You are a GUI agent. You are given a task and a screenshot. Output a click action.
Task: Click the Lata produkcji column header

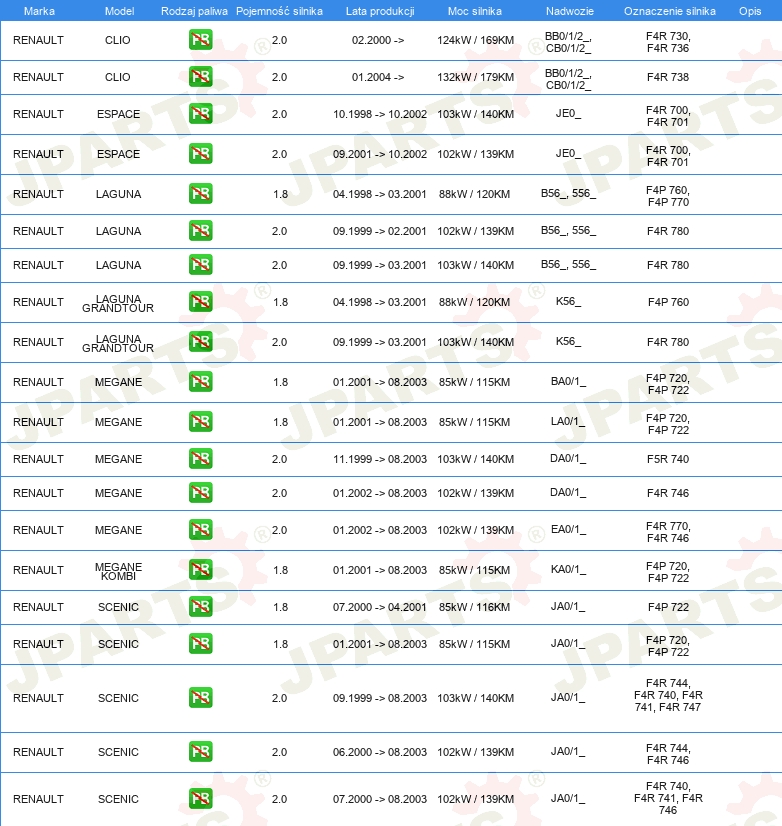[x=380, y=11]
